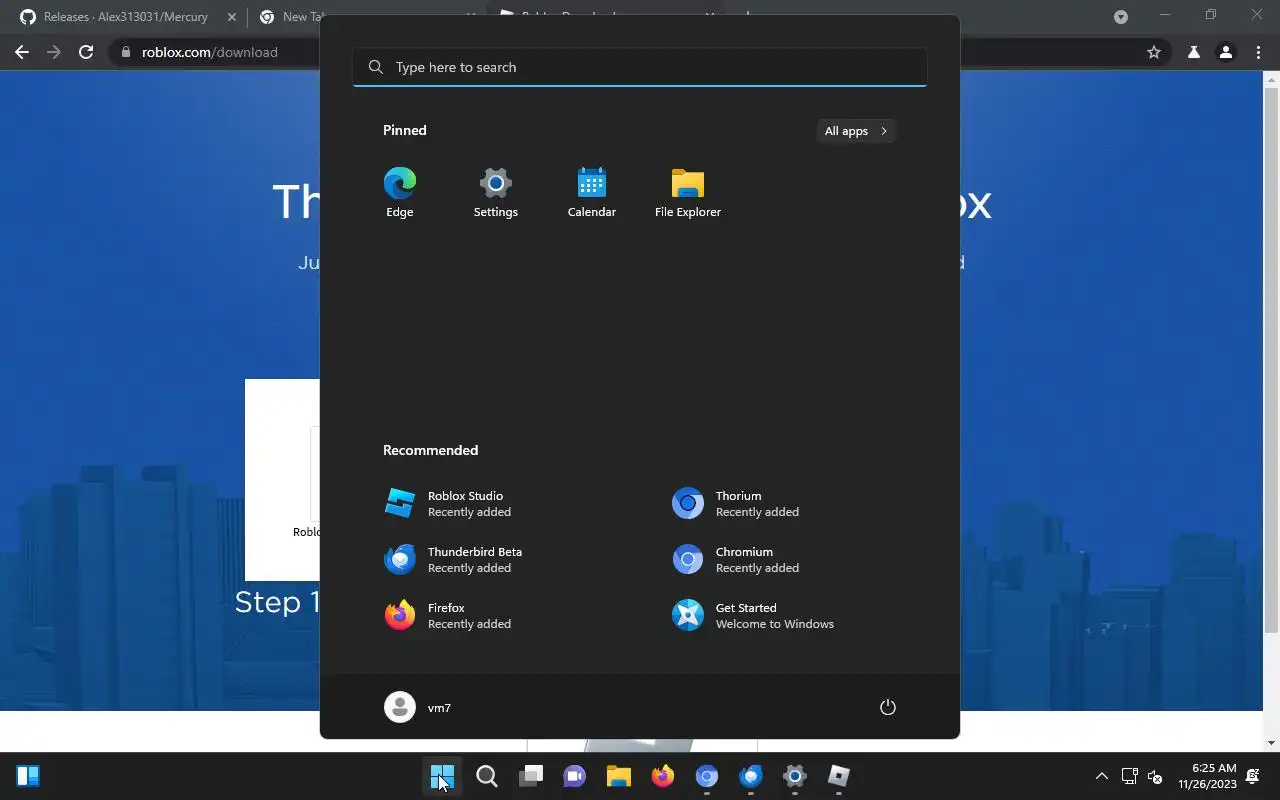
Task: Open the Settings app from the taskbar
Action: (794, 776)
